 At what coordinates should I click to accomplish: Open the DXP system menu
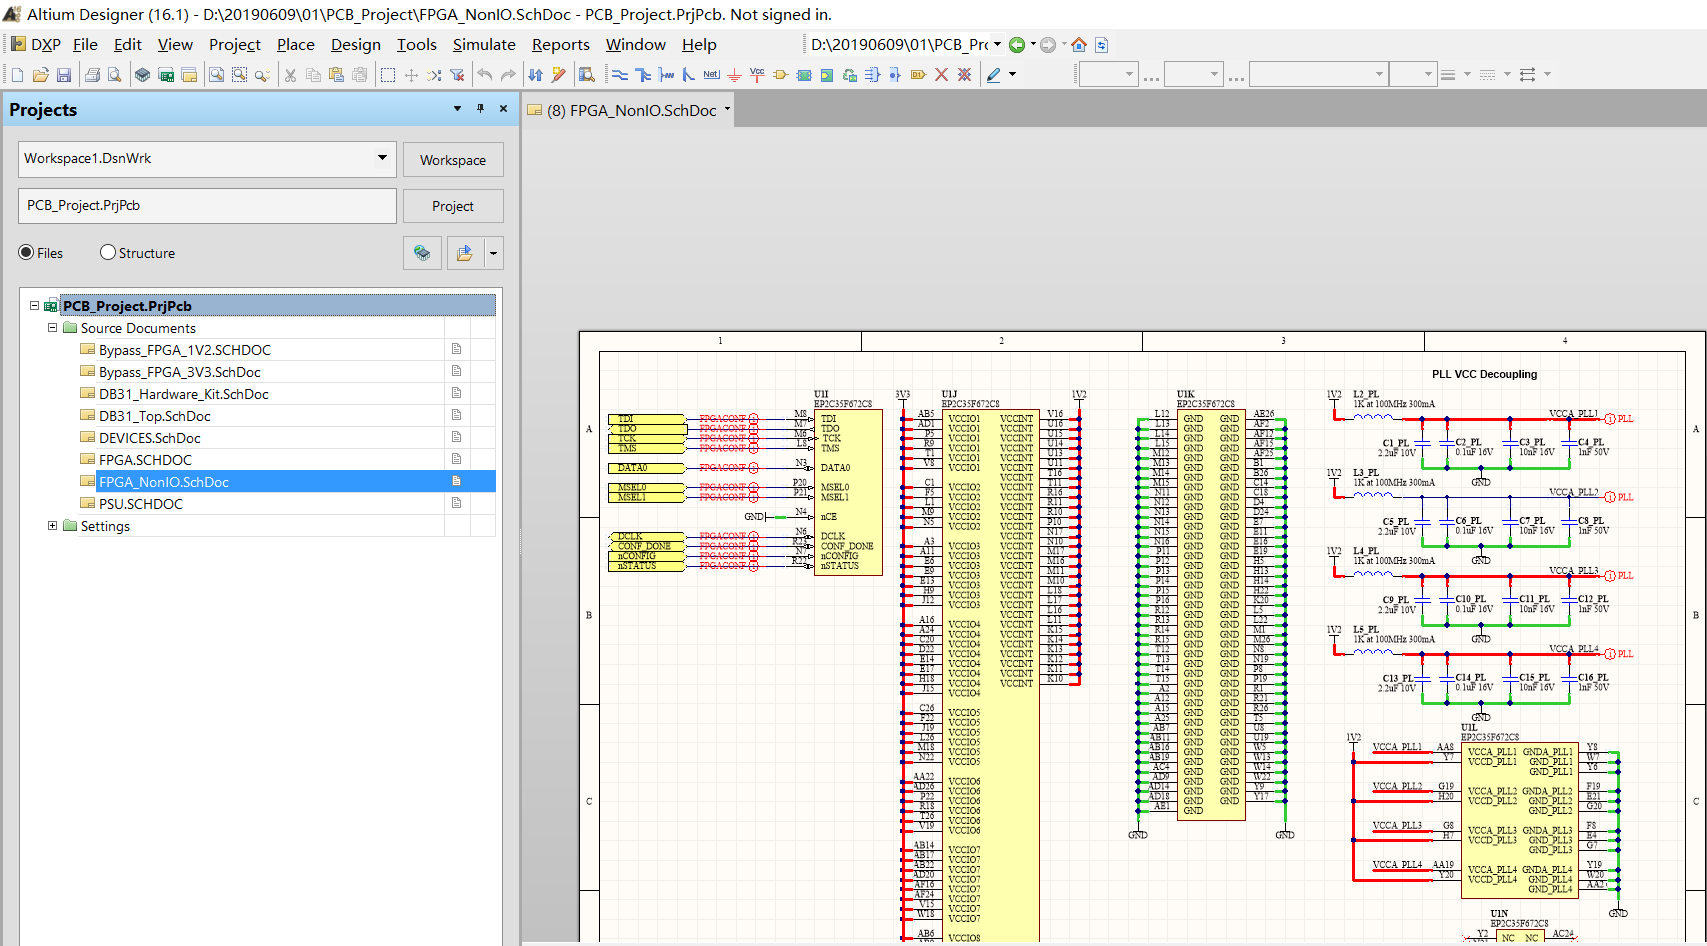(37, 45)
